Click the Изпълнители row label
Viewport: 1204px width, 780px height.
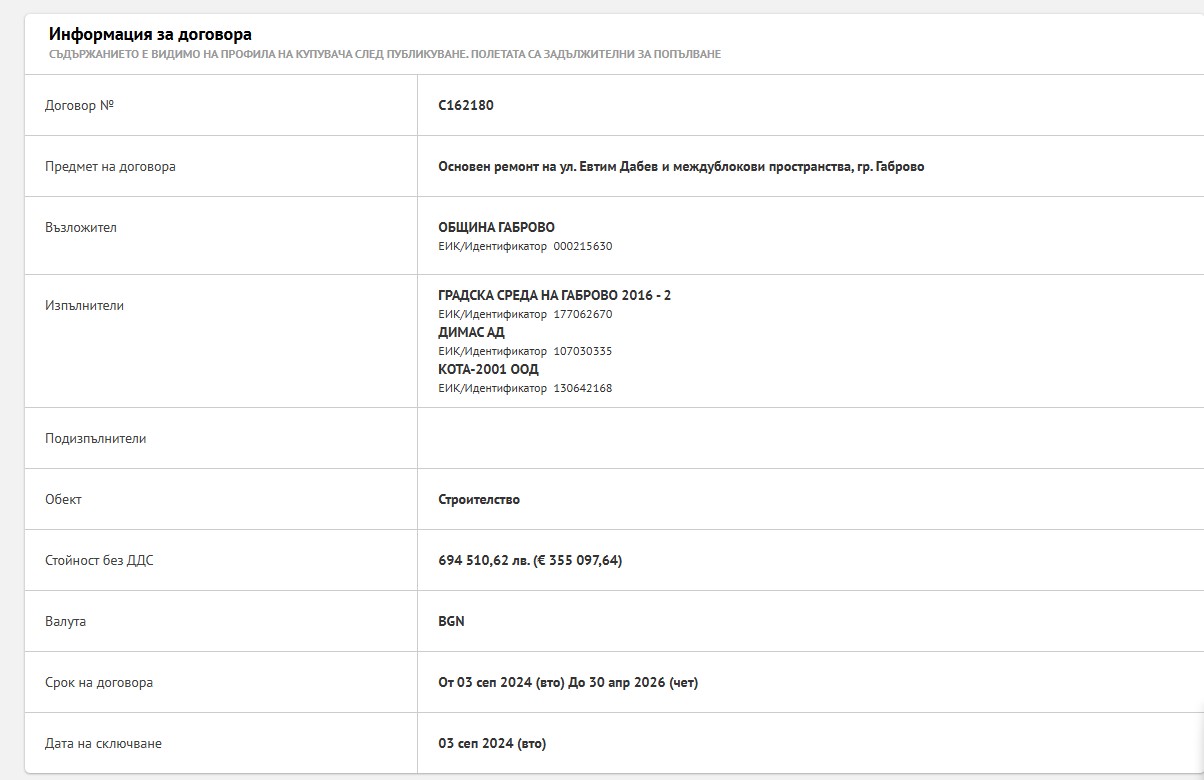(x=84, y=305)
